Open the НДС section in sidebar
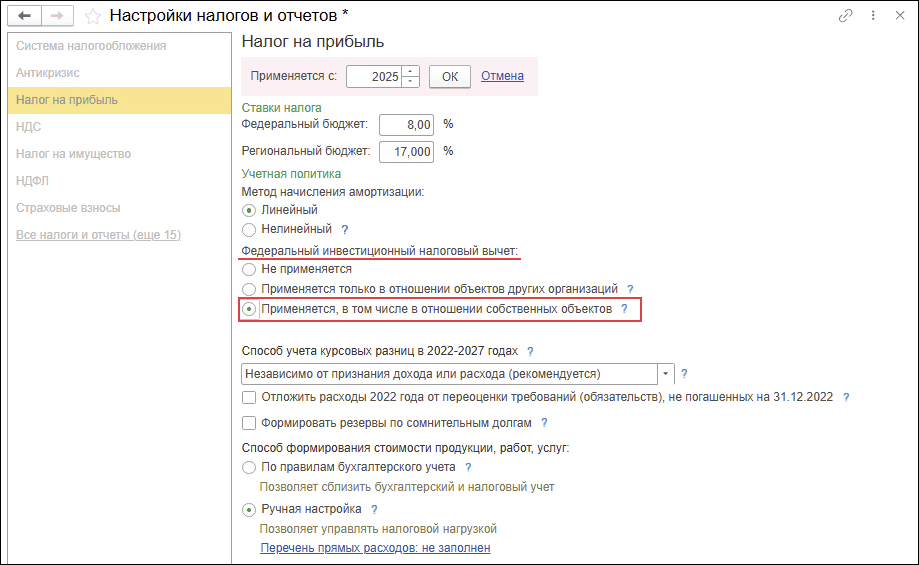 (29, 127)
